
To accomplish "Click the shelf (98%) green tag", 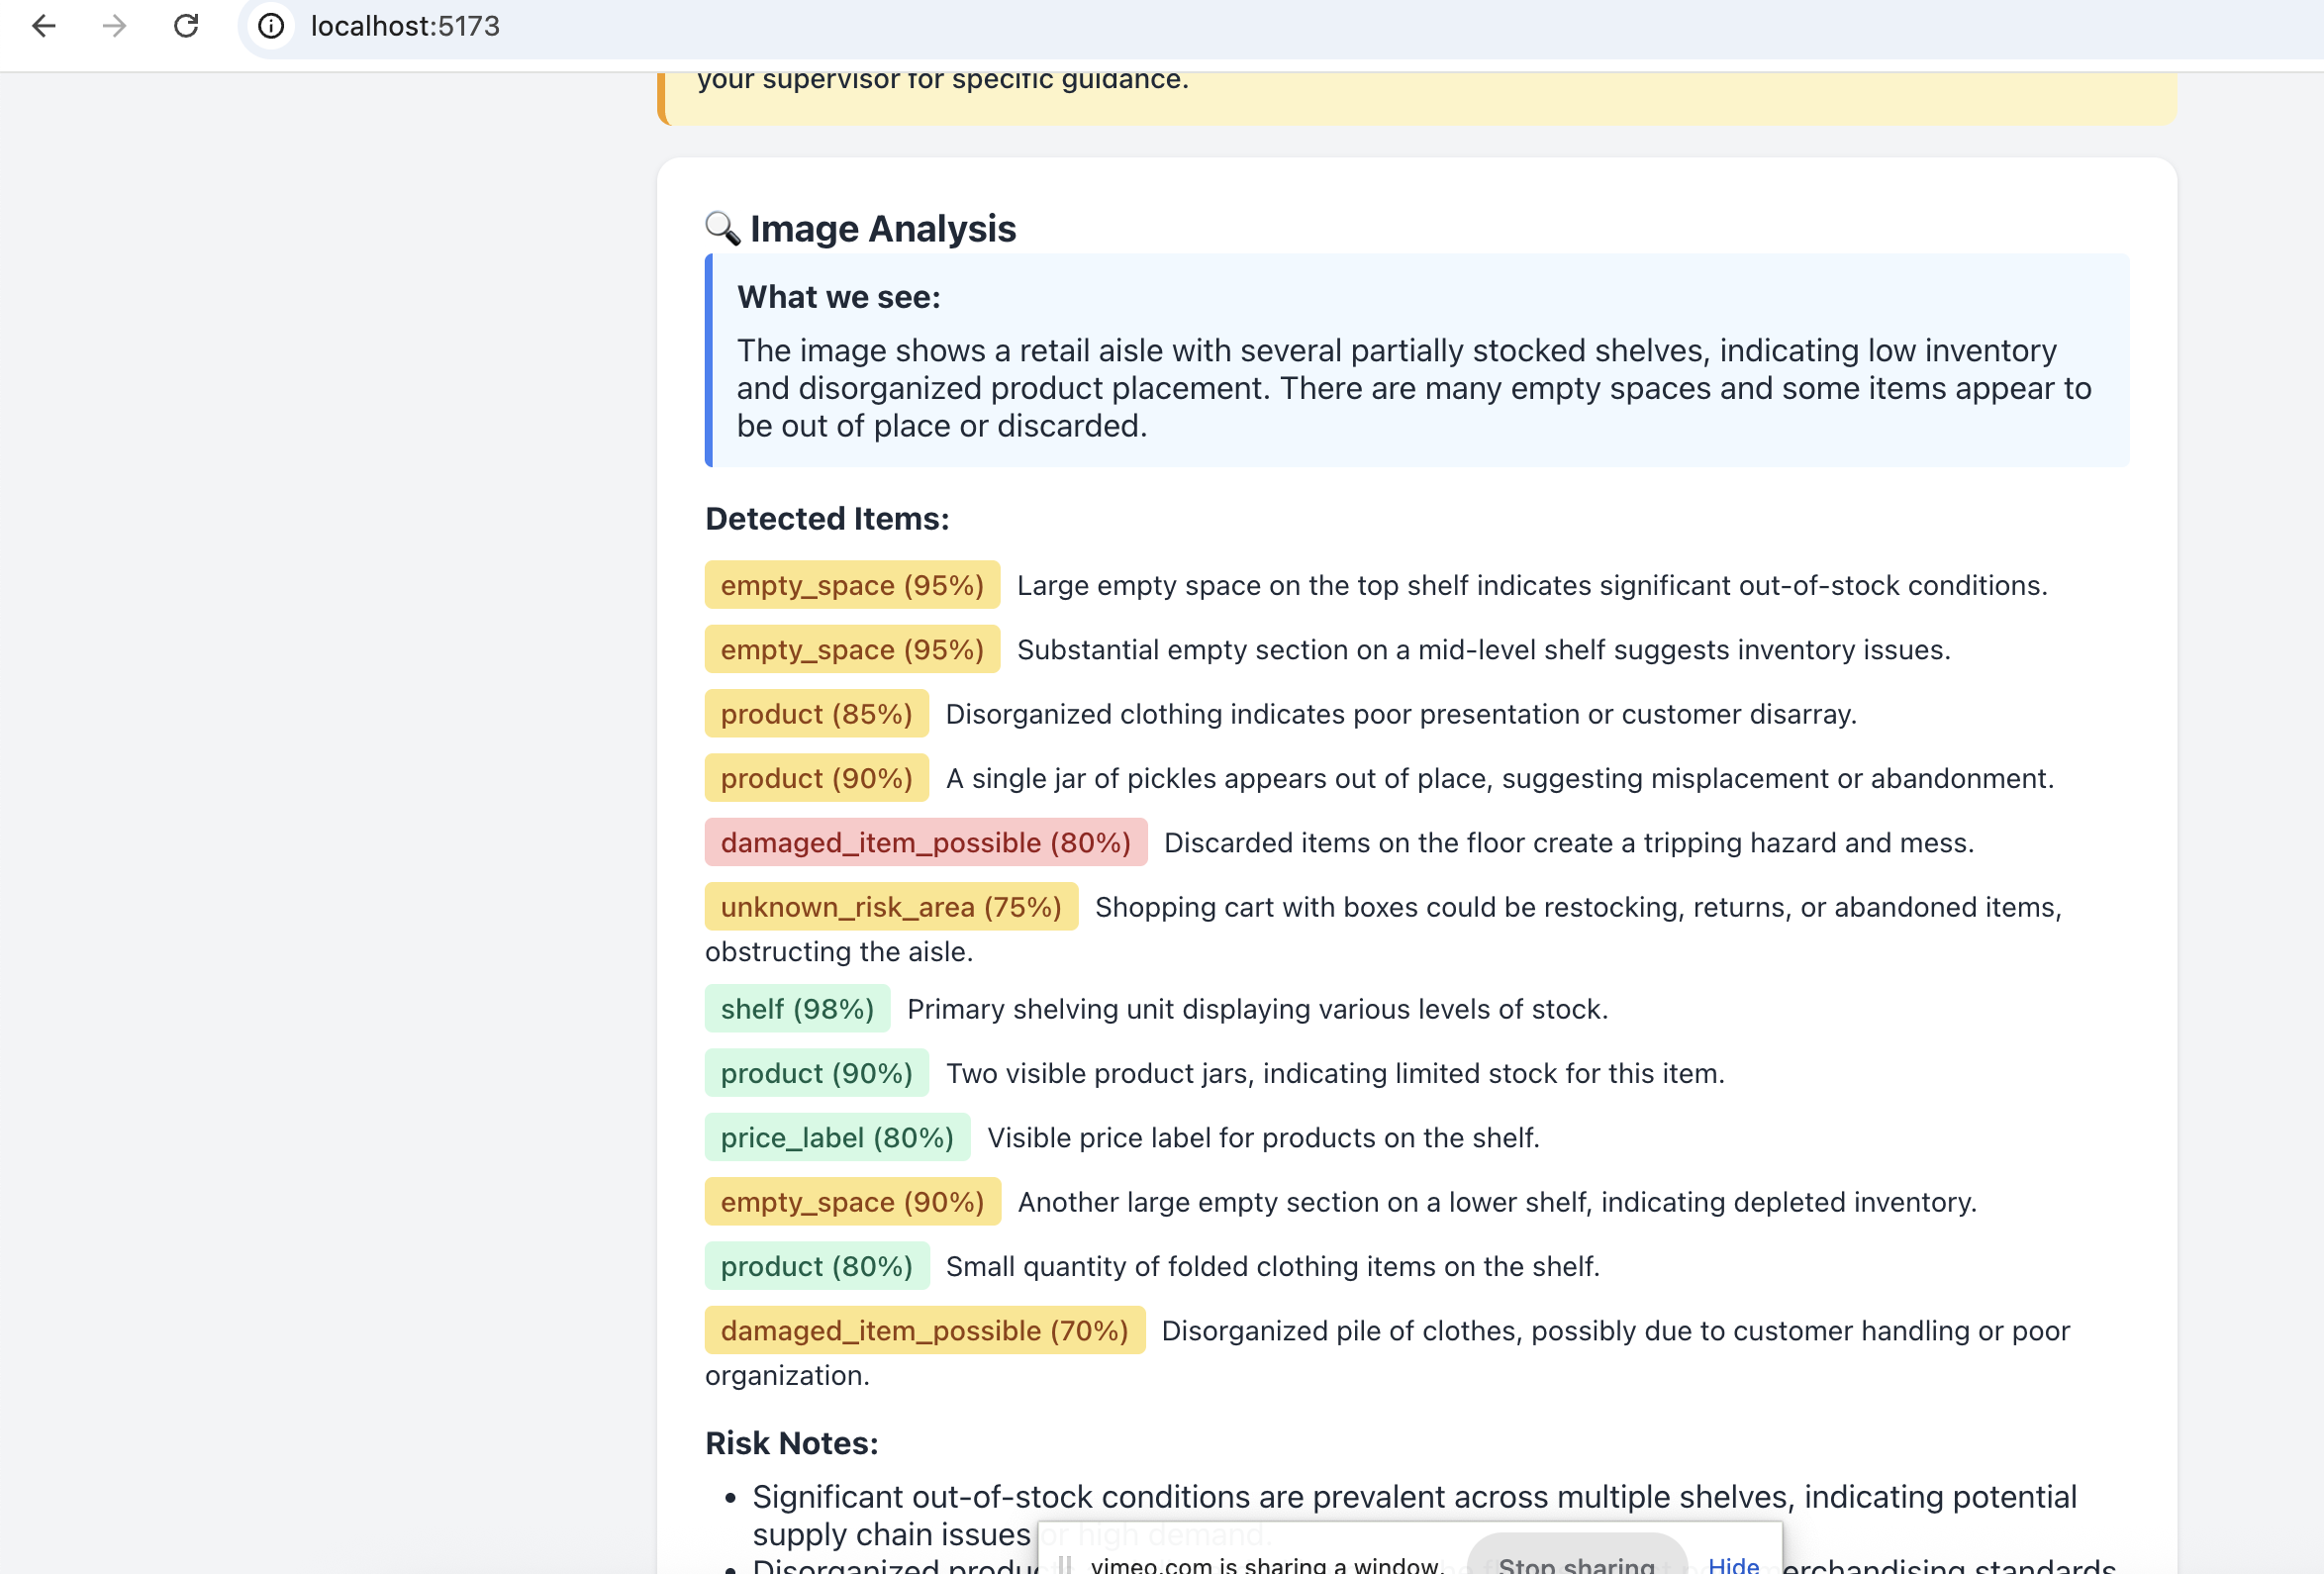I will pyautogui.click(x=797, y=1009).
